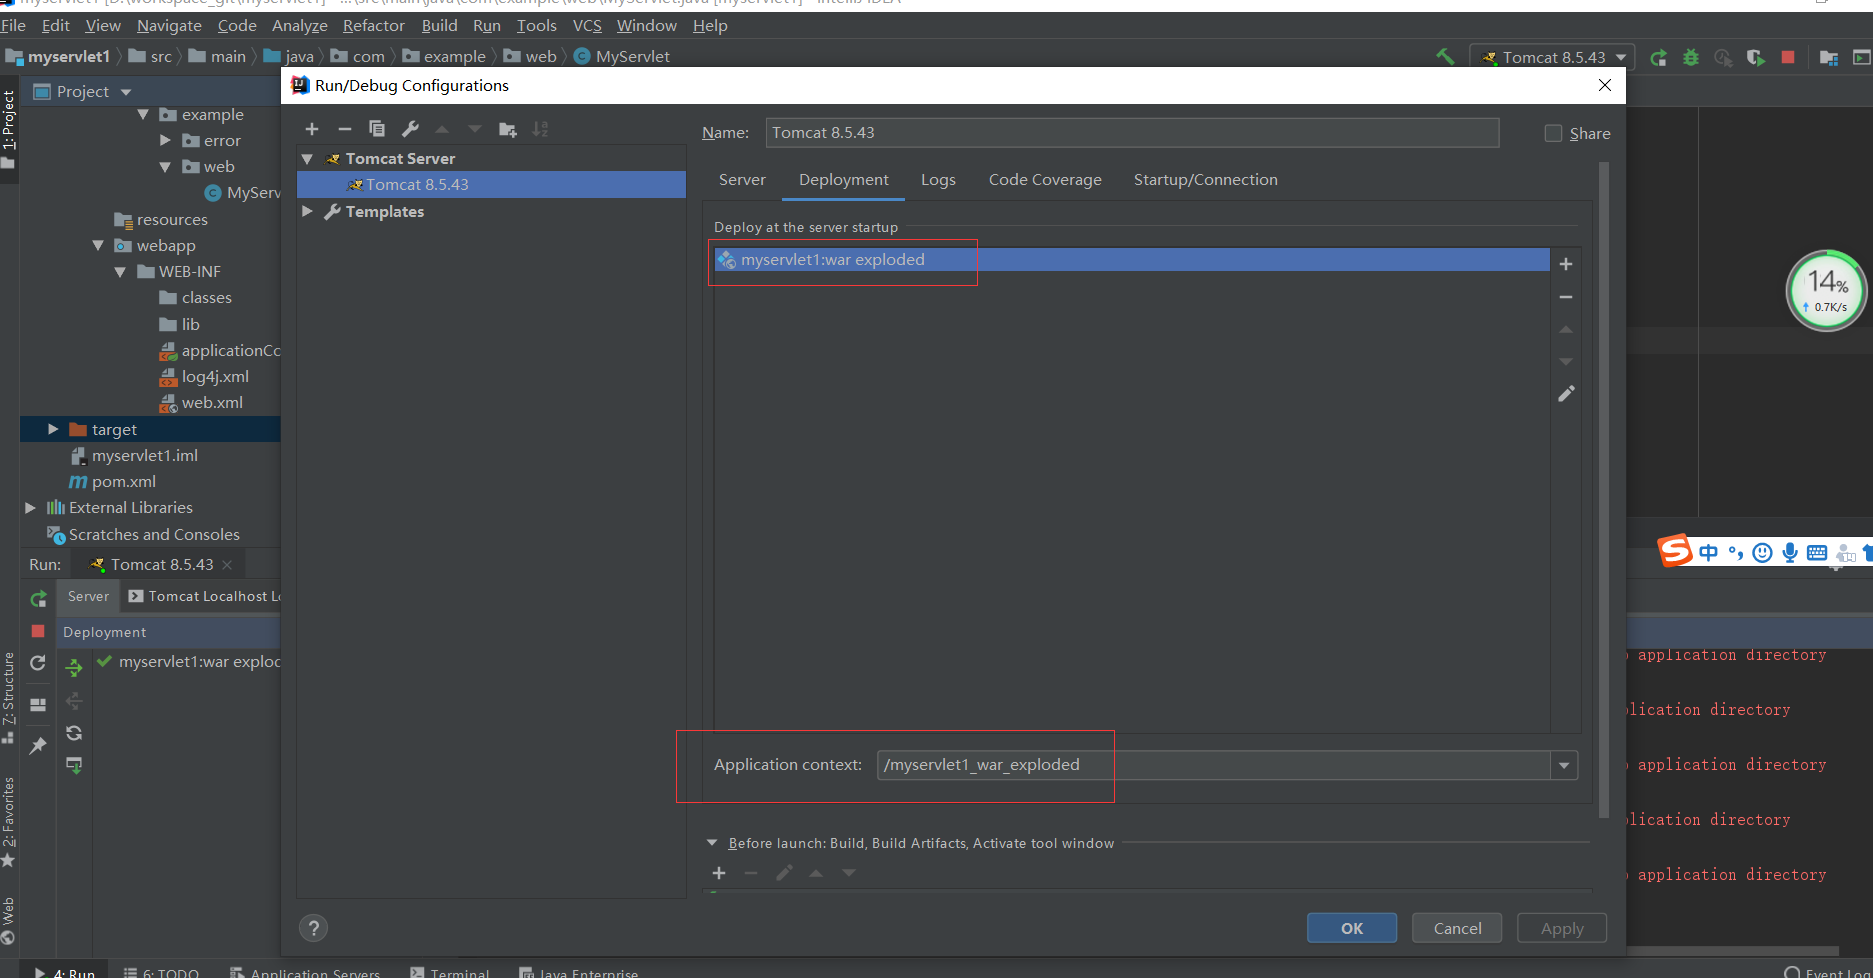Select Tomcat 8.5.43 configuration in tree

(x=492, y=185)
